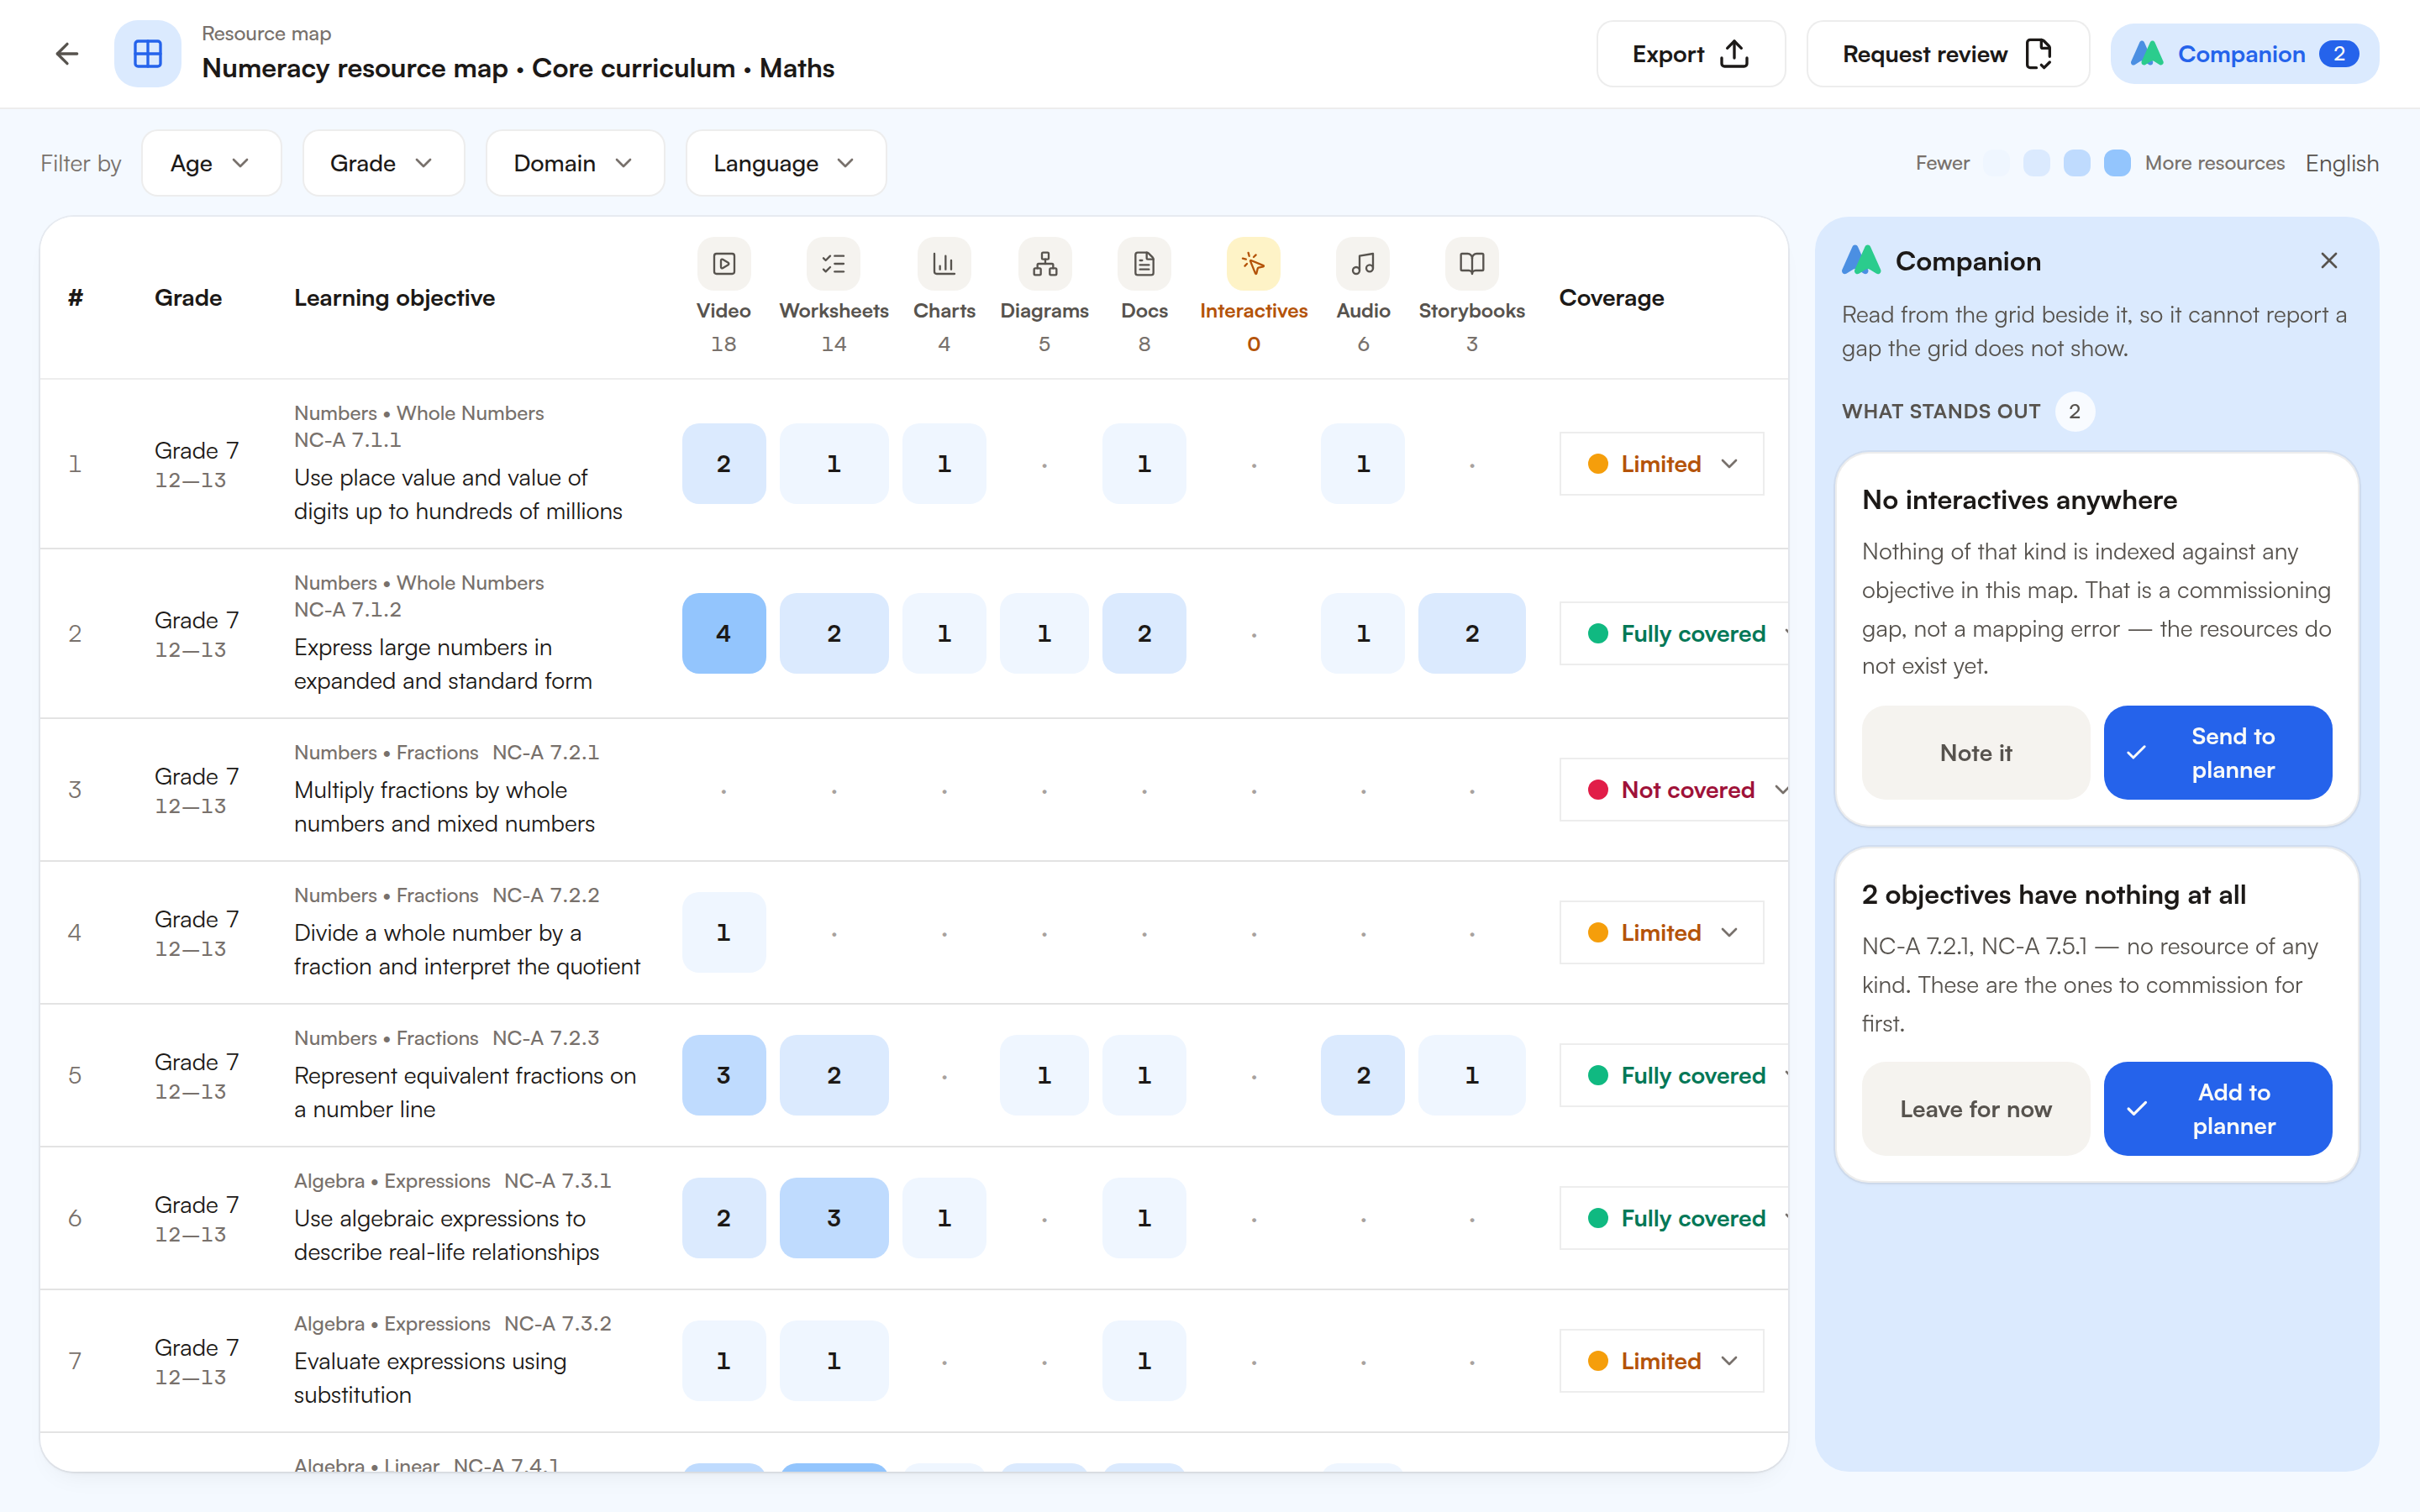Viewport: 2420px width, 1512px height.
Task: Expand Fully covered dropdown for NC-A 7.3.1
Action: click(x=1674, y=1218)
